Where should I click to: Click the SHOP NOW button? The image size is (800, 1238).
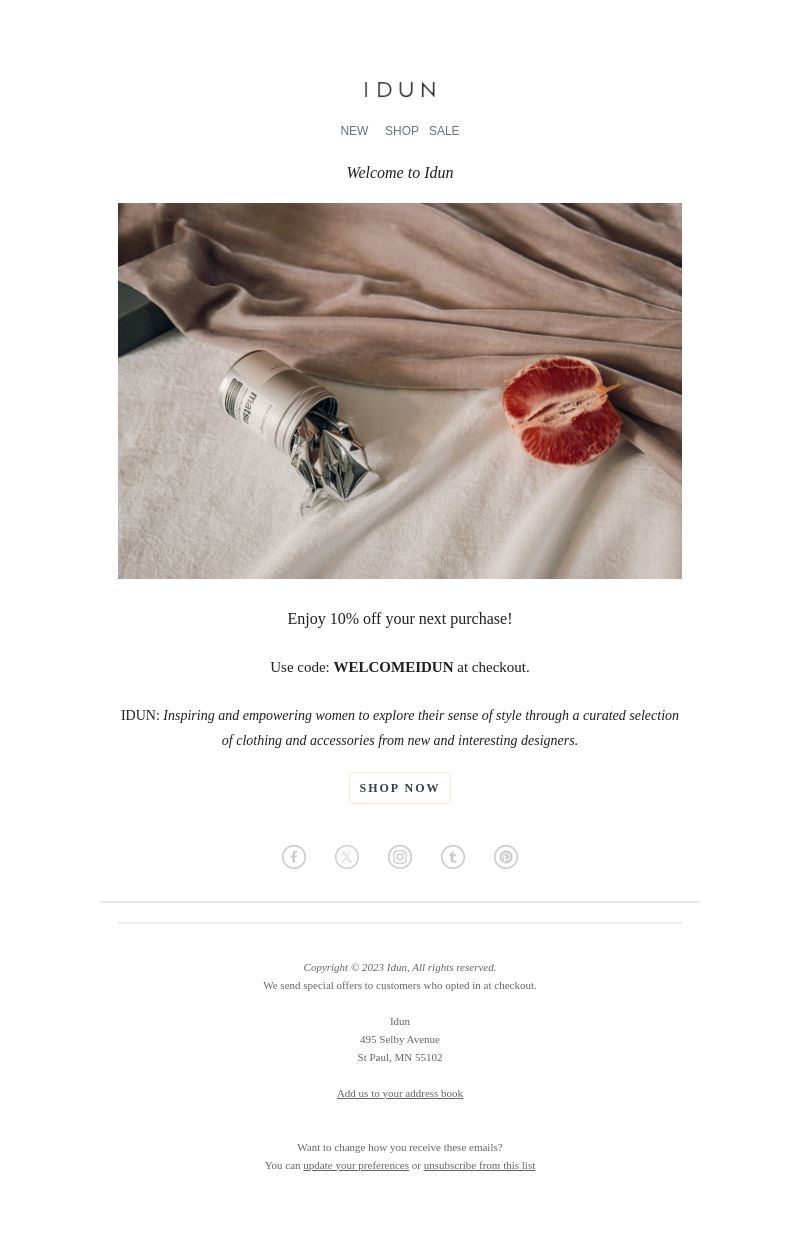400,788
